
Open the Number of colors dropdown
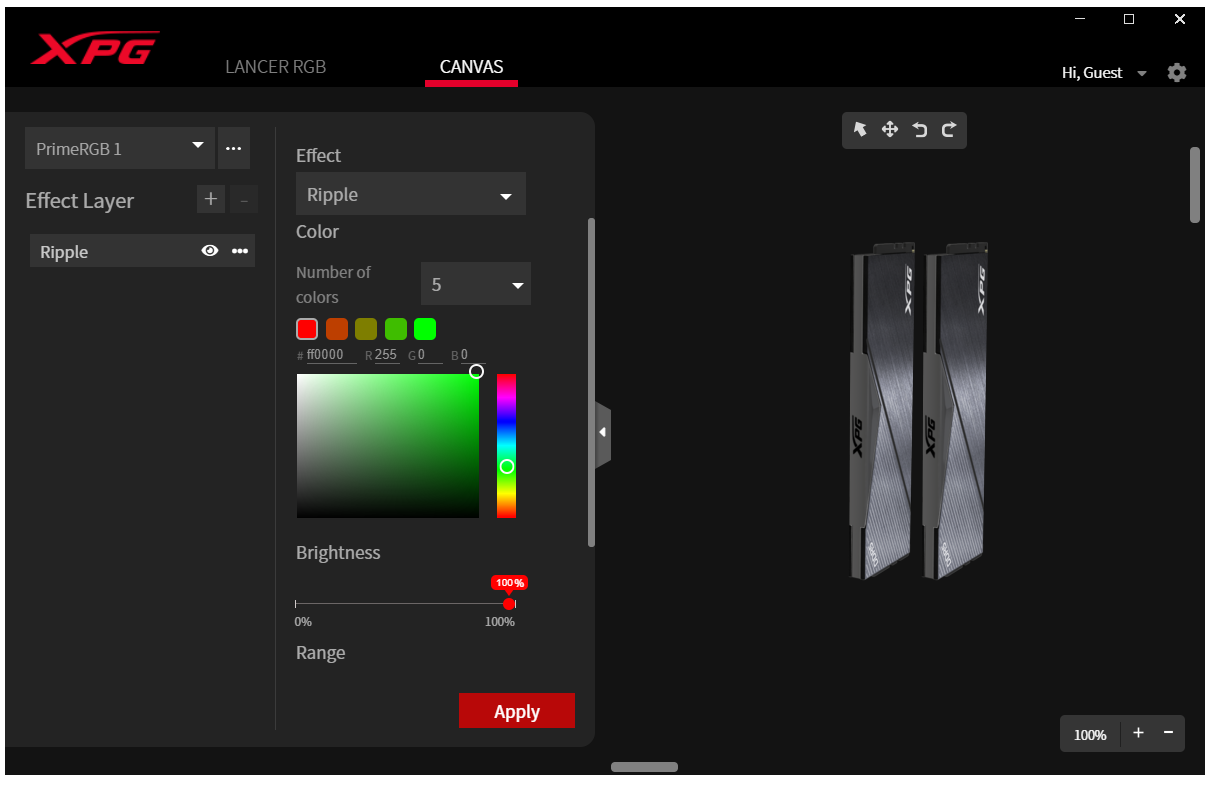(476, 284)
